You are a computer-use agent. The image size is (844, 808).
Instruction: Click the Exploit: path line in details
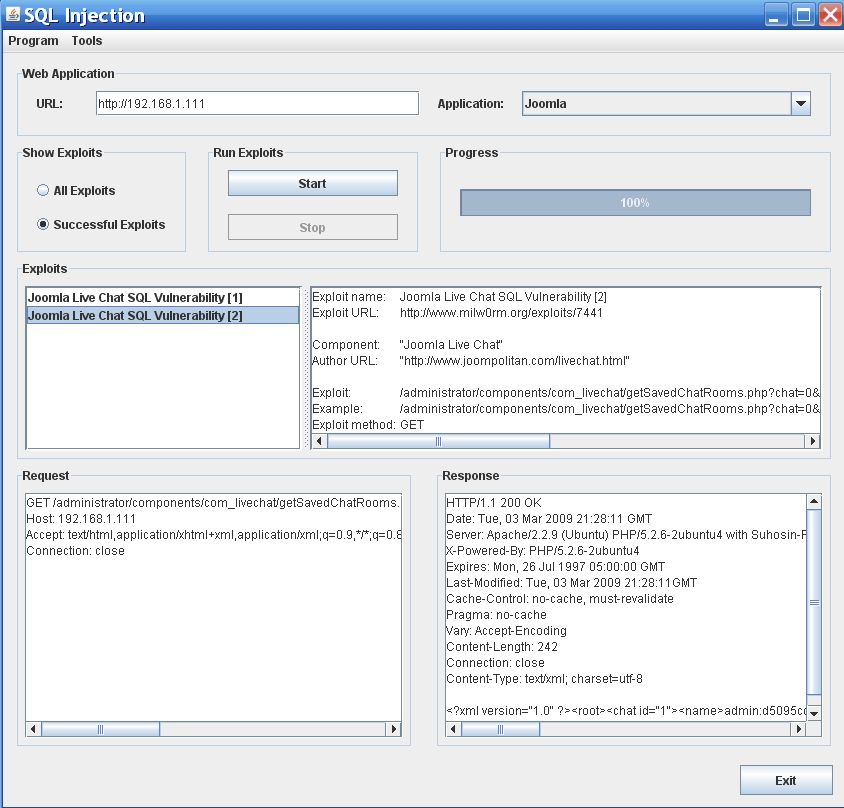tap(566, 392)
